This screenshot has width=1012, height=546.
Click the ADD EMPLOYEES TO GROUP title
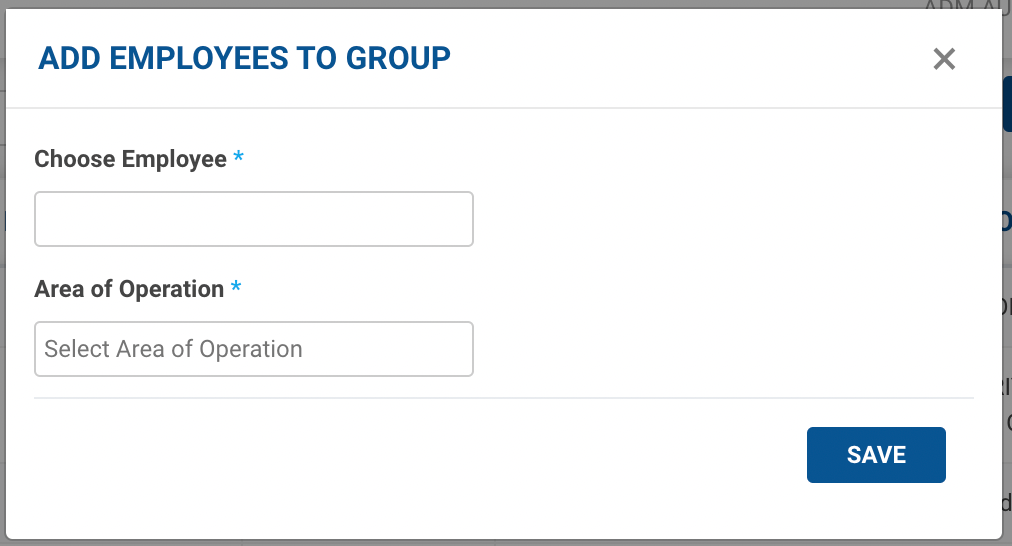[244, 58]
